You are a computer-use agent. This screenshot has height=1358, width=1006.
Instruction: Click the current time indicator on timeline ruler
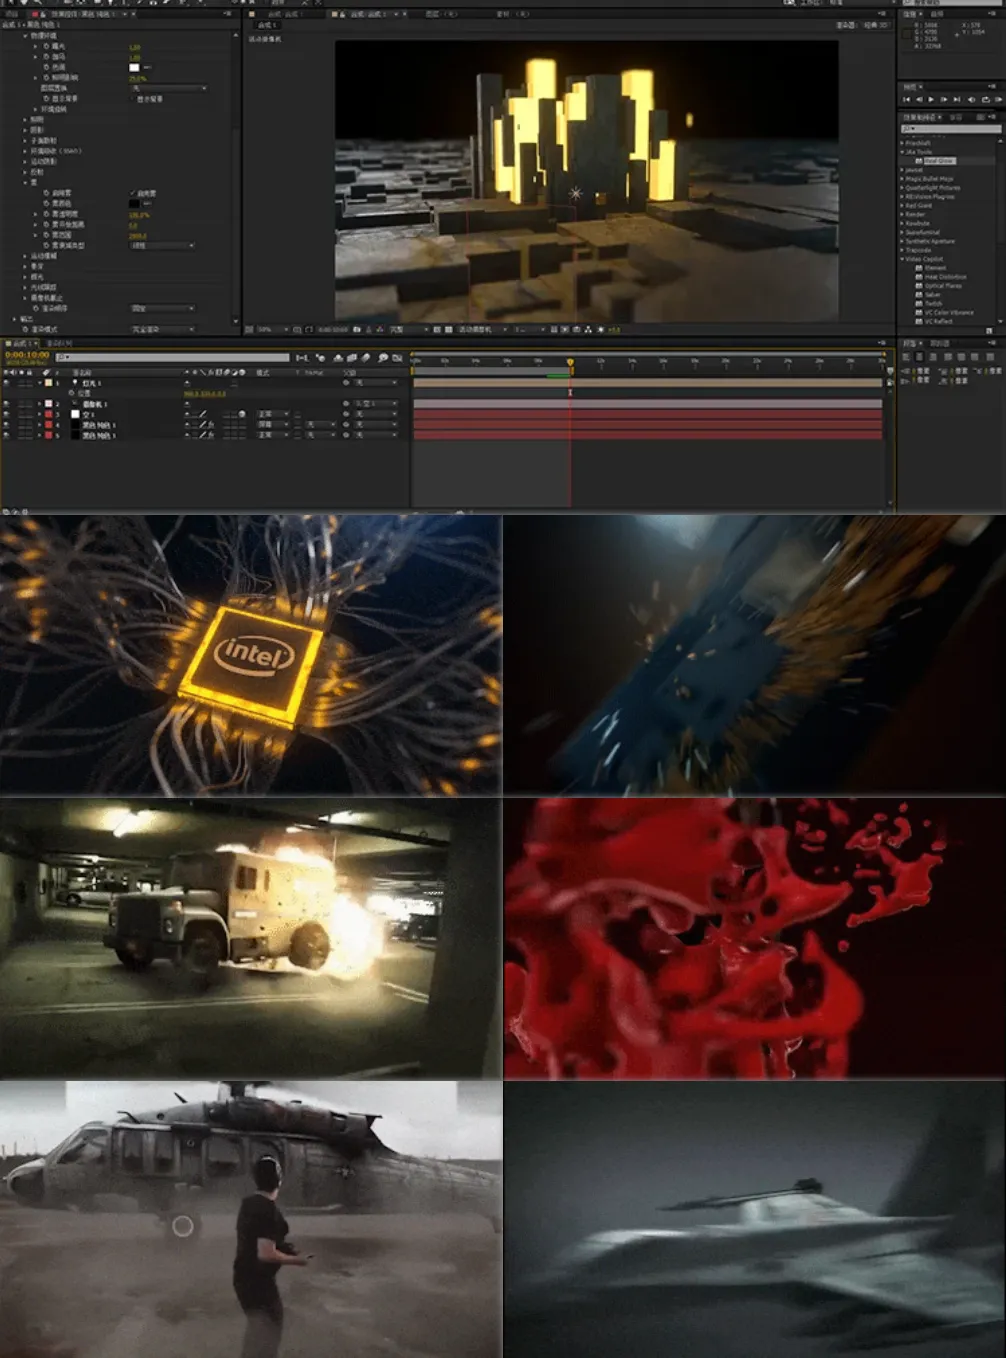[x=571, y=362]
